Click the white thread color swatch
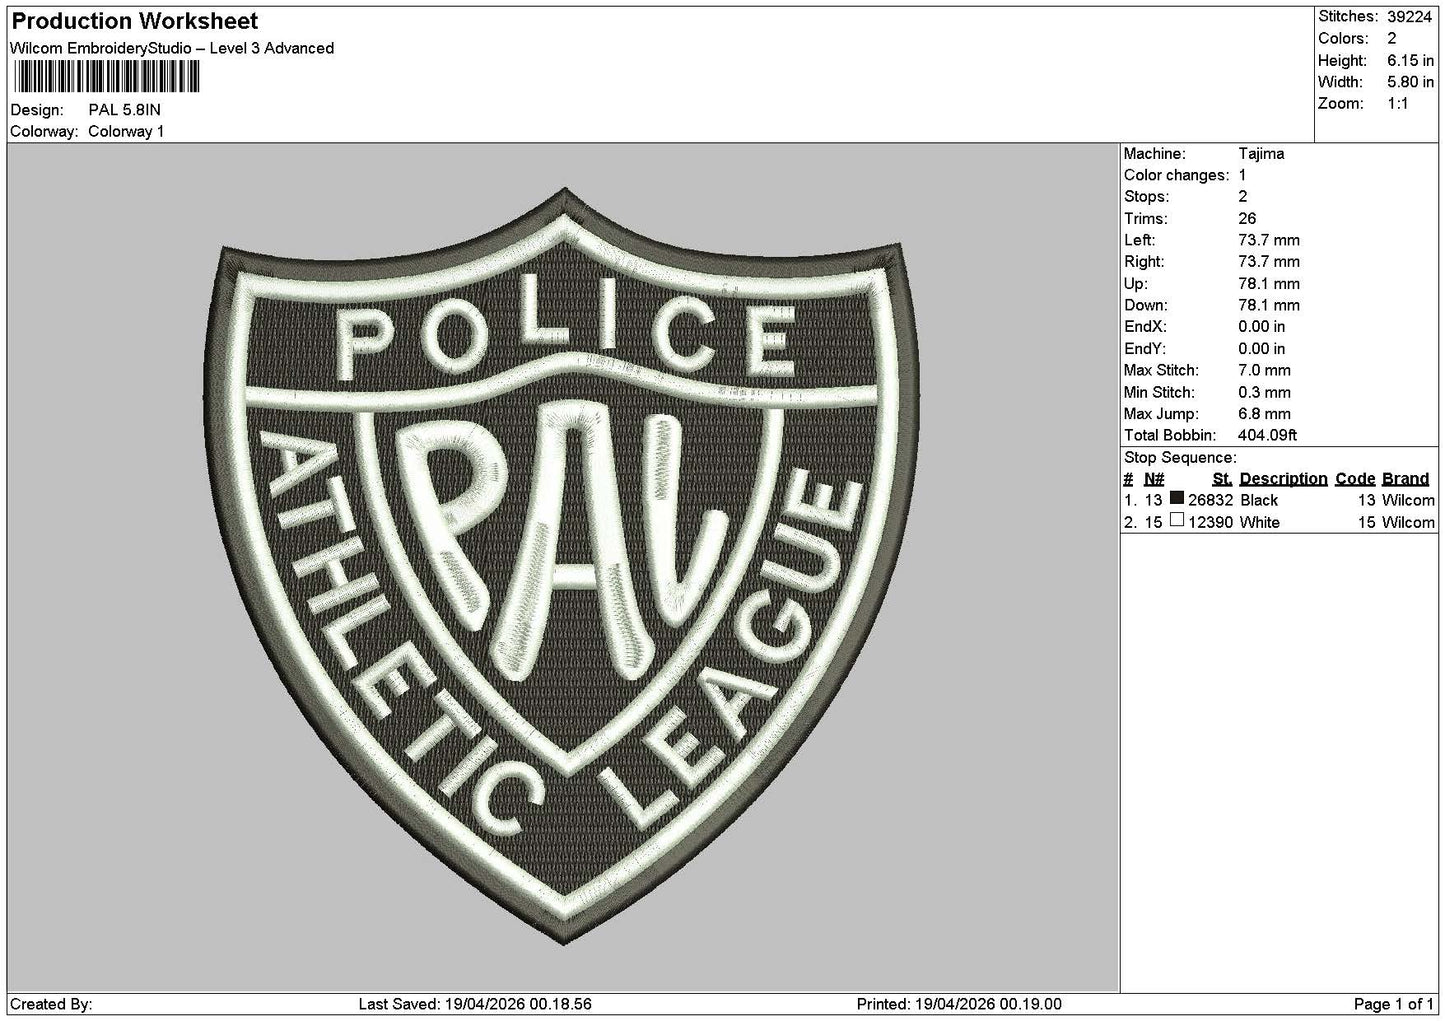 (x=1177, y=521)
